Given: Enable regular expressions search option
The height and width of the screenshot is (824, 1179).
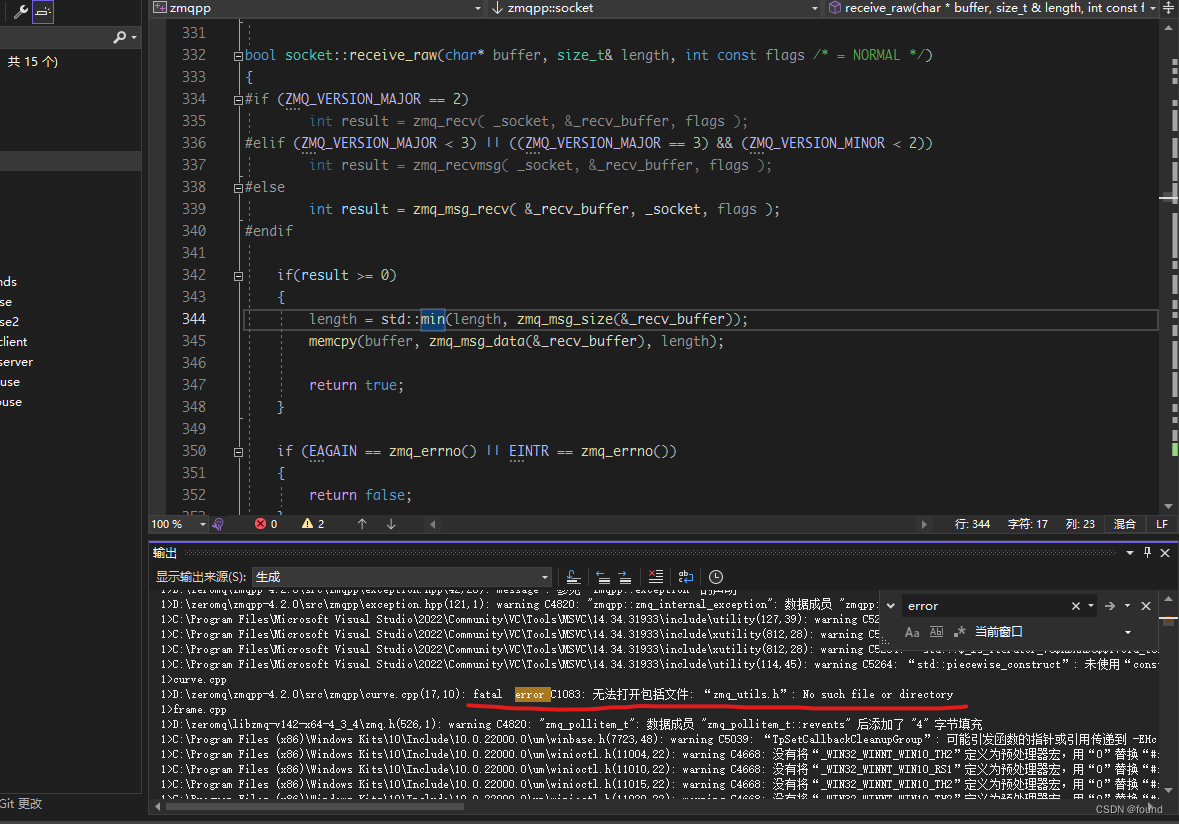Looking at the screenshot, I should click(x=960, y=632).
